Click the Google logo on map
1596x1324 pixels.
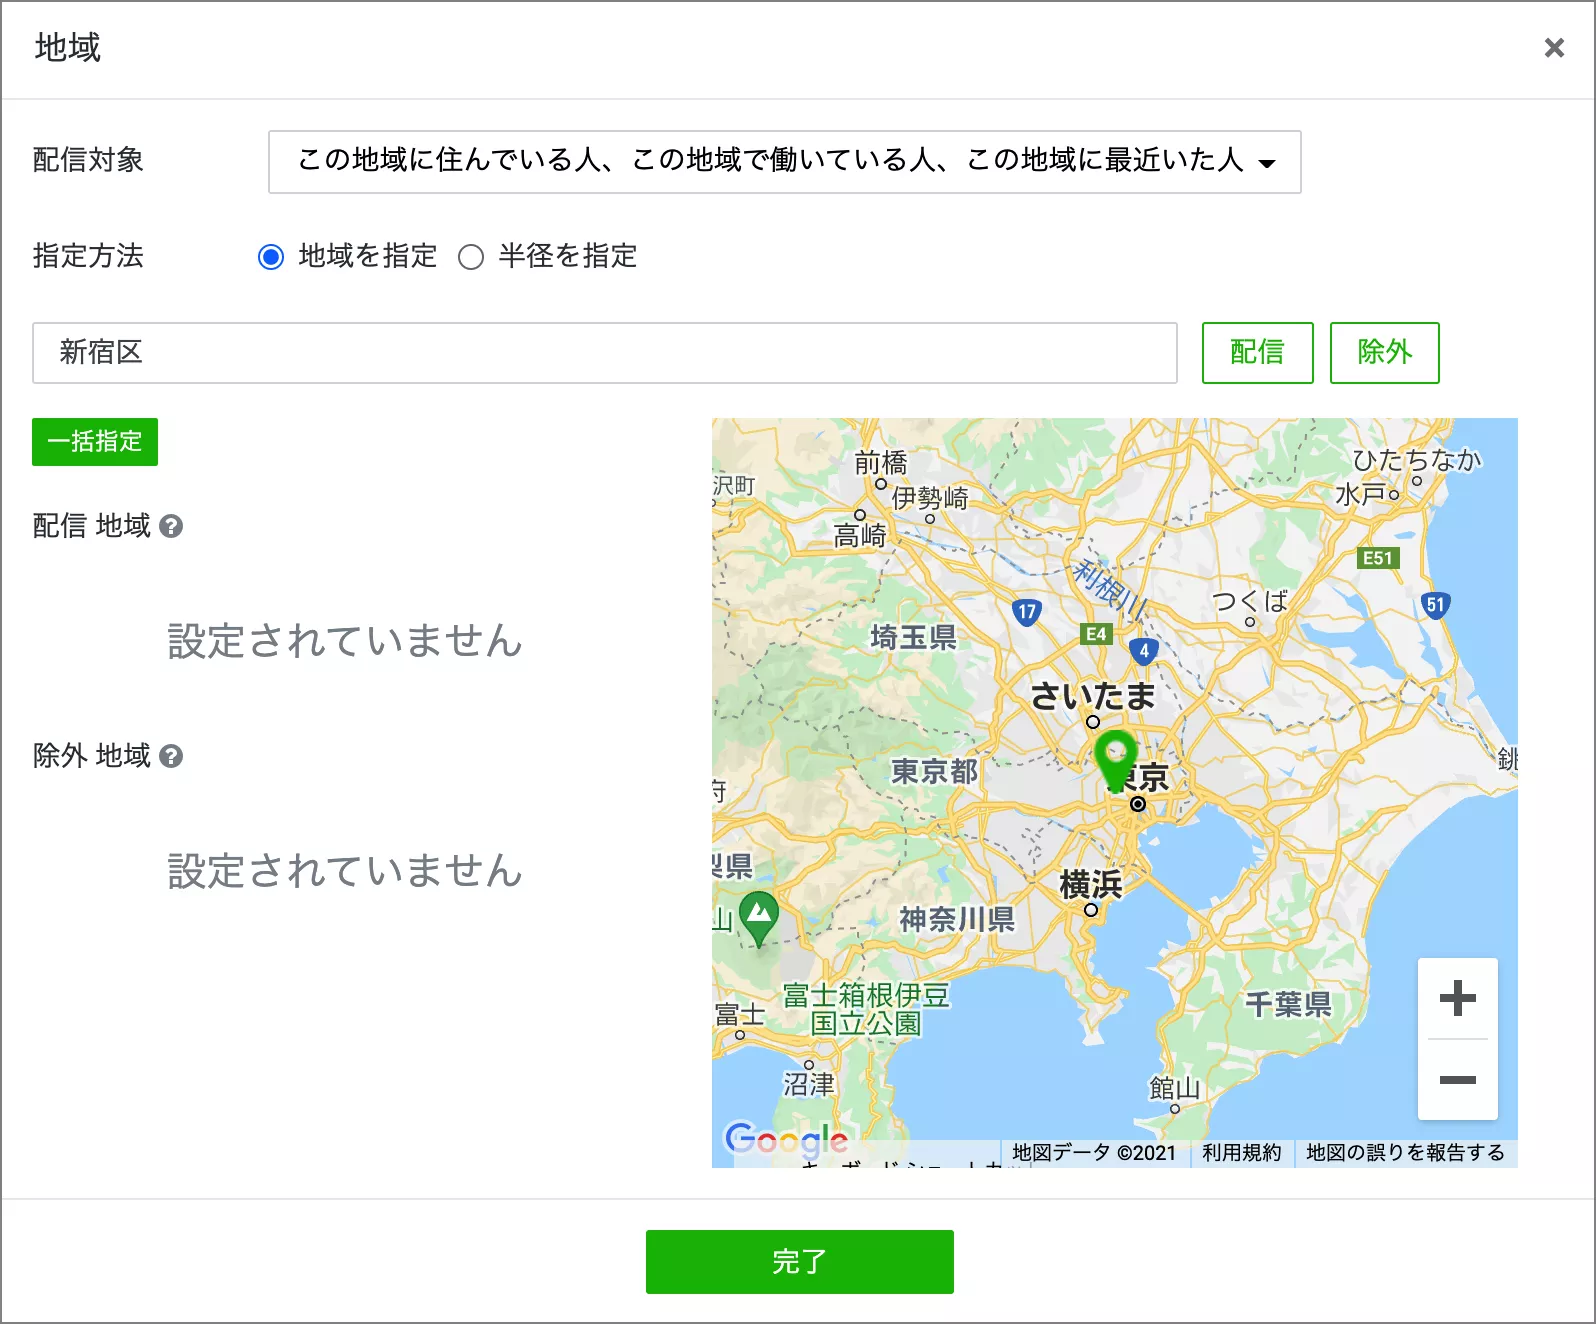(786, 1140)
